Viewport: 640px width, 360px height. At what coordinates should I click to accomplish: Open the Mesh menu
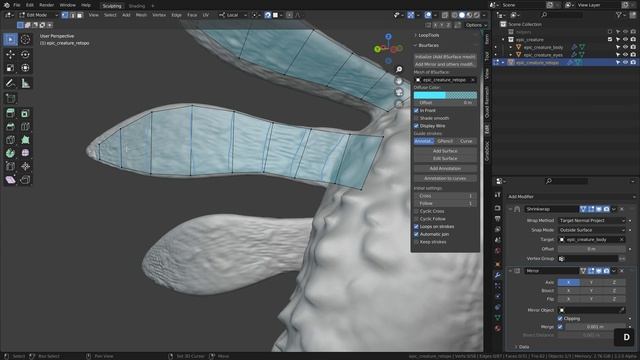pyautogui.click(x=141, y=15)
